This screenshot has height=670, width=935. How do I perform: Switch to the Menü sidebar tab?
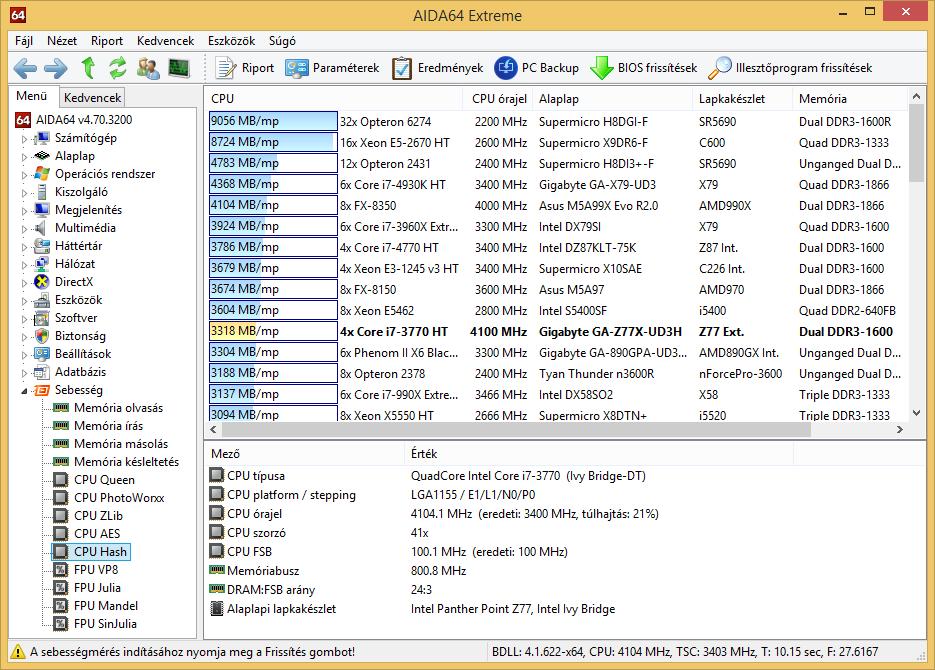click(x=32, y=96)
